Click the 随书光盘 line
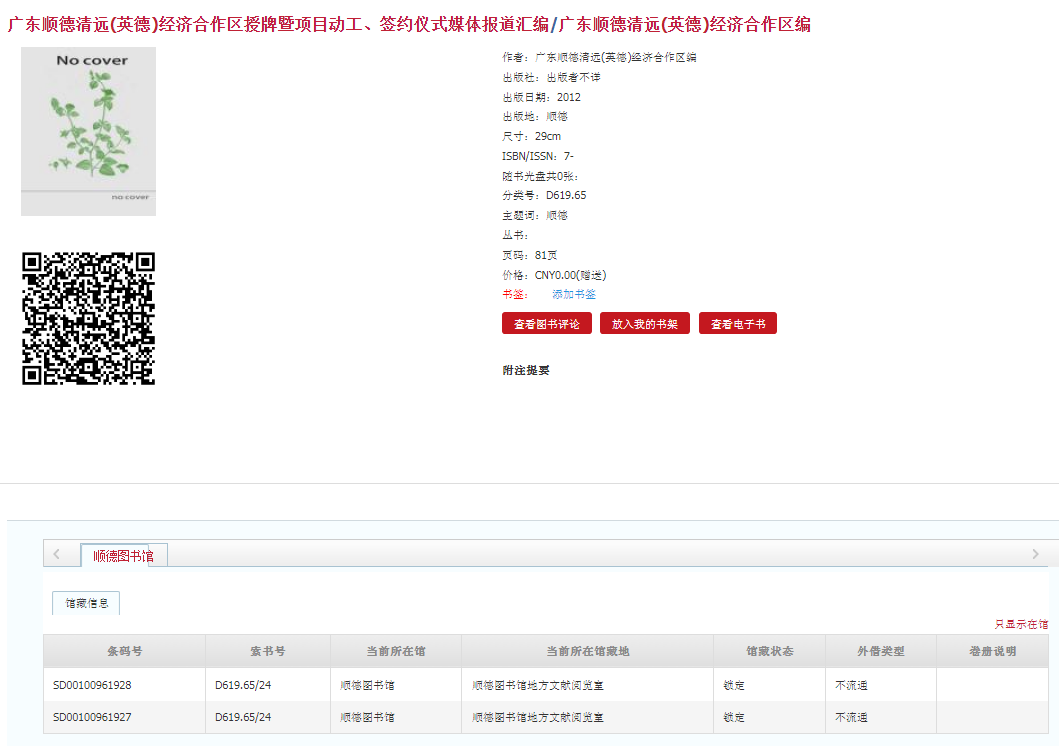The height and width of the screenshot is (746, 1059). point(540,176)
